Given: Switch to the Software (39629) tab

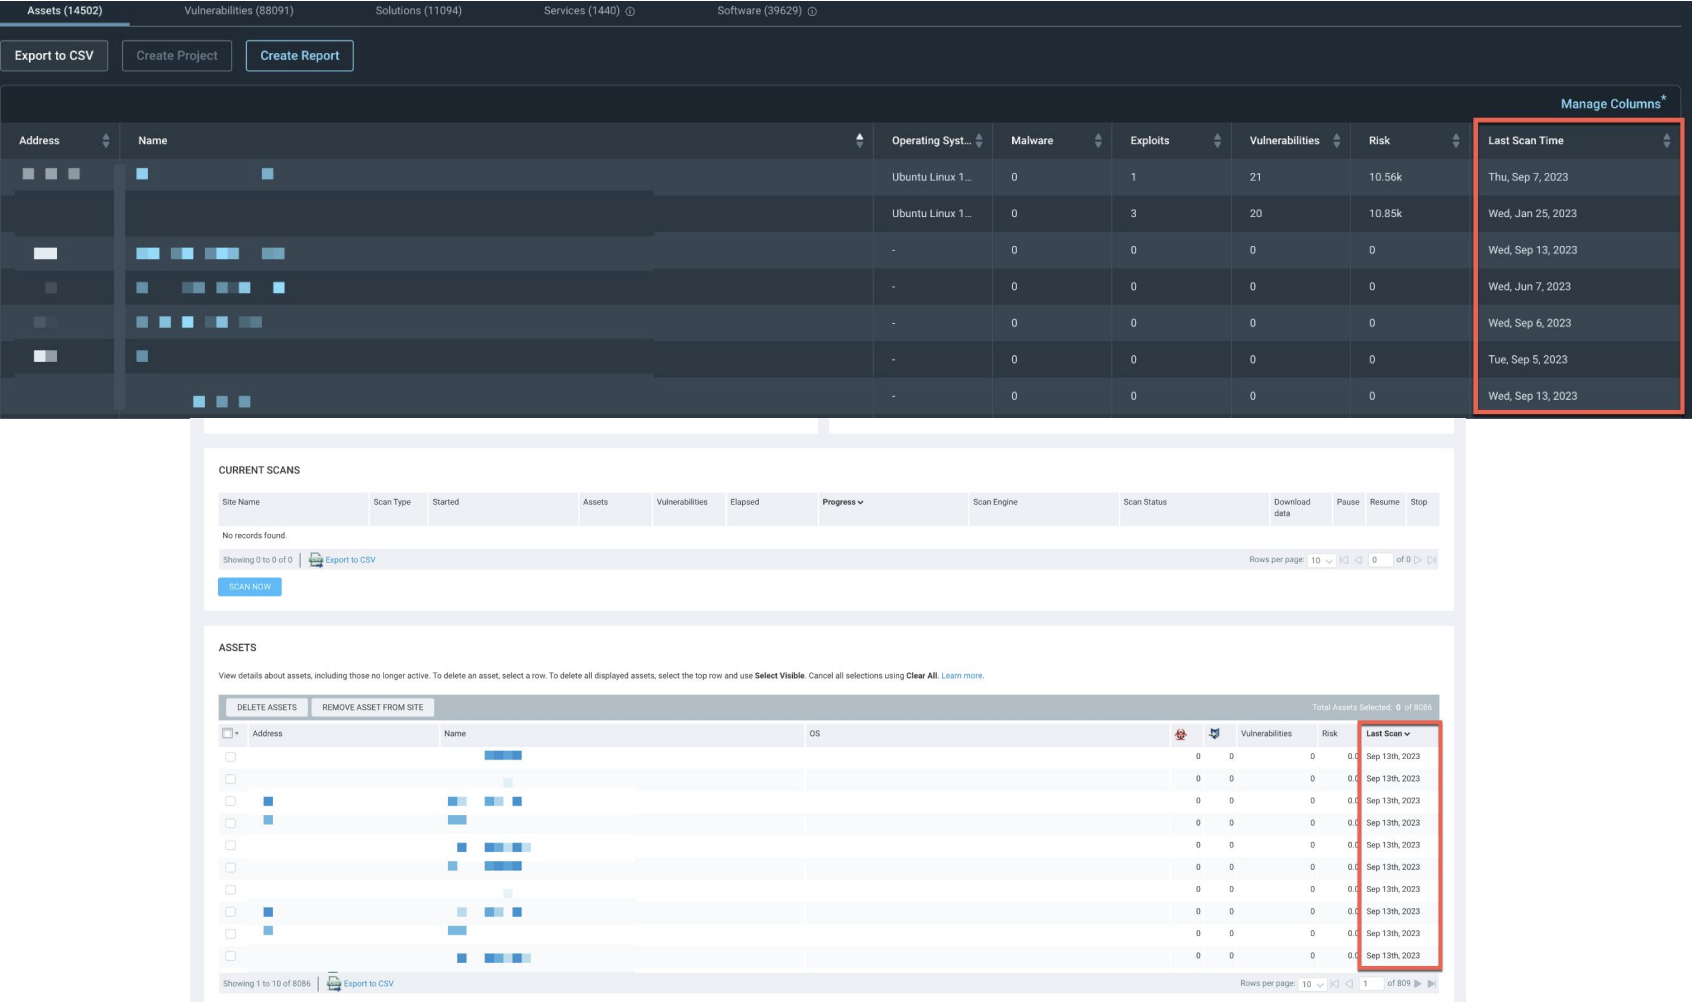Looking at the screenshot, I should (x=759, y=11).
